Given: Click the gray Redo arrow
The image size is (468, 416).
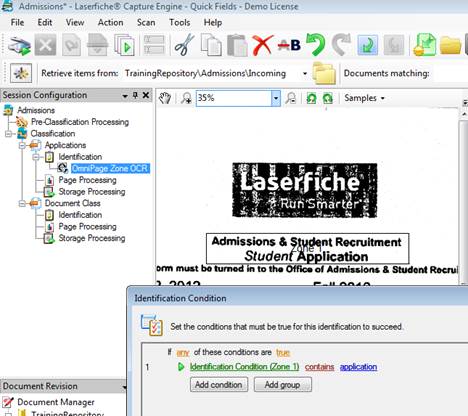Looking at the screenshot, I should pos(341,45).
